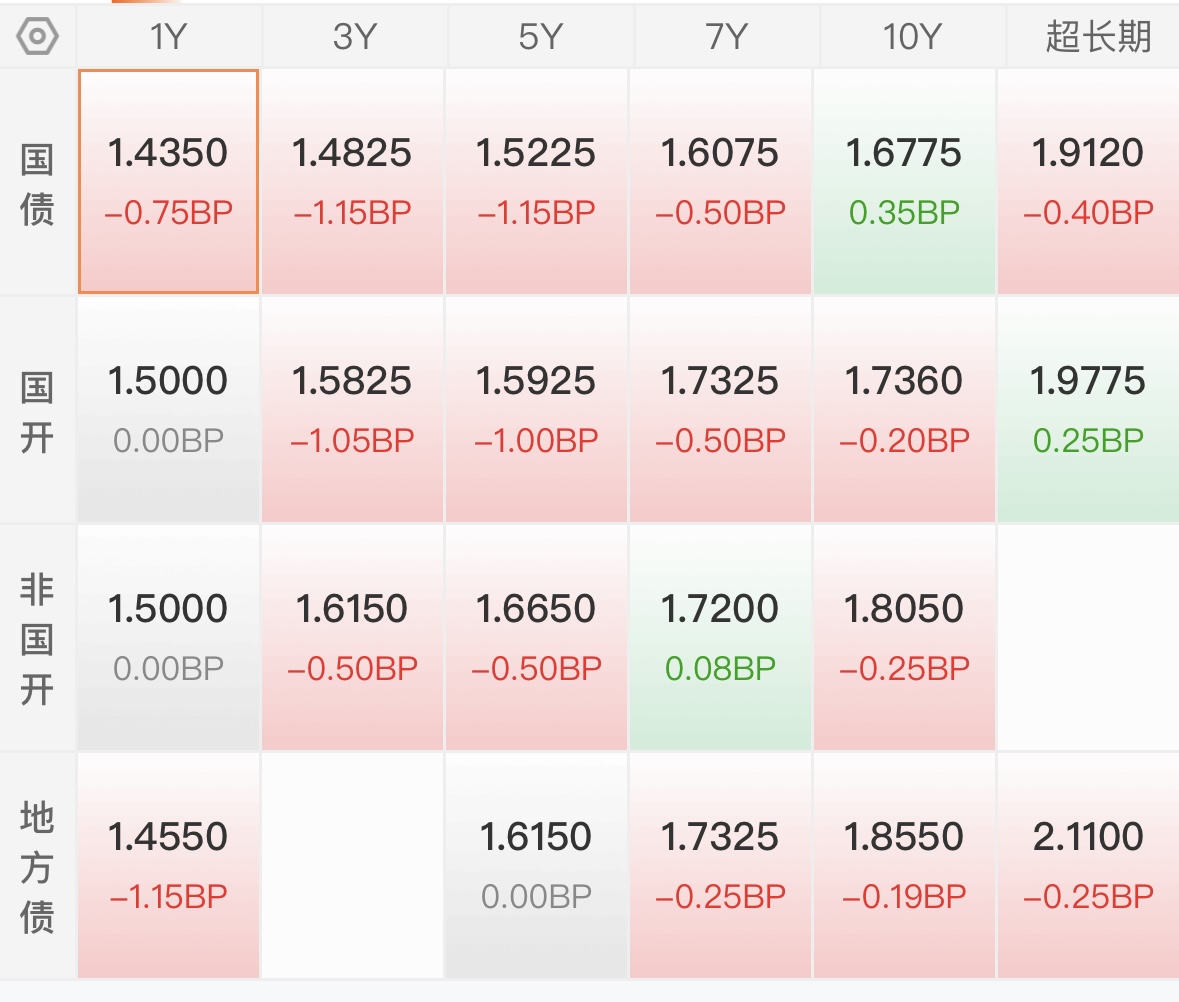The width and height of the screenshot is (1179, 1002).
Task: Tap the 国开 1Y cell showing 1.5000
Action: tap(168, 410)
